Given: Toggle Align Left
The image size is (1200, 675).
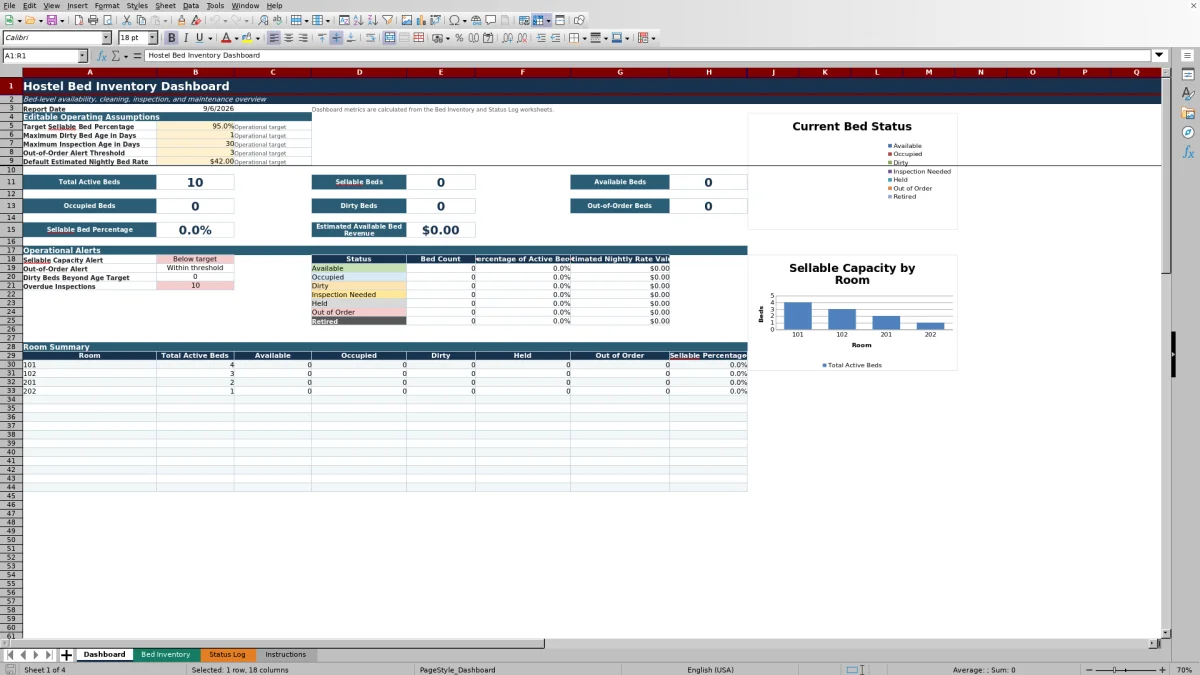Looking at the screenshot, I should pos(273,38).
